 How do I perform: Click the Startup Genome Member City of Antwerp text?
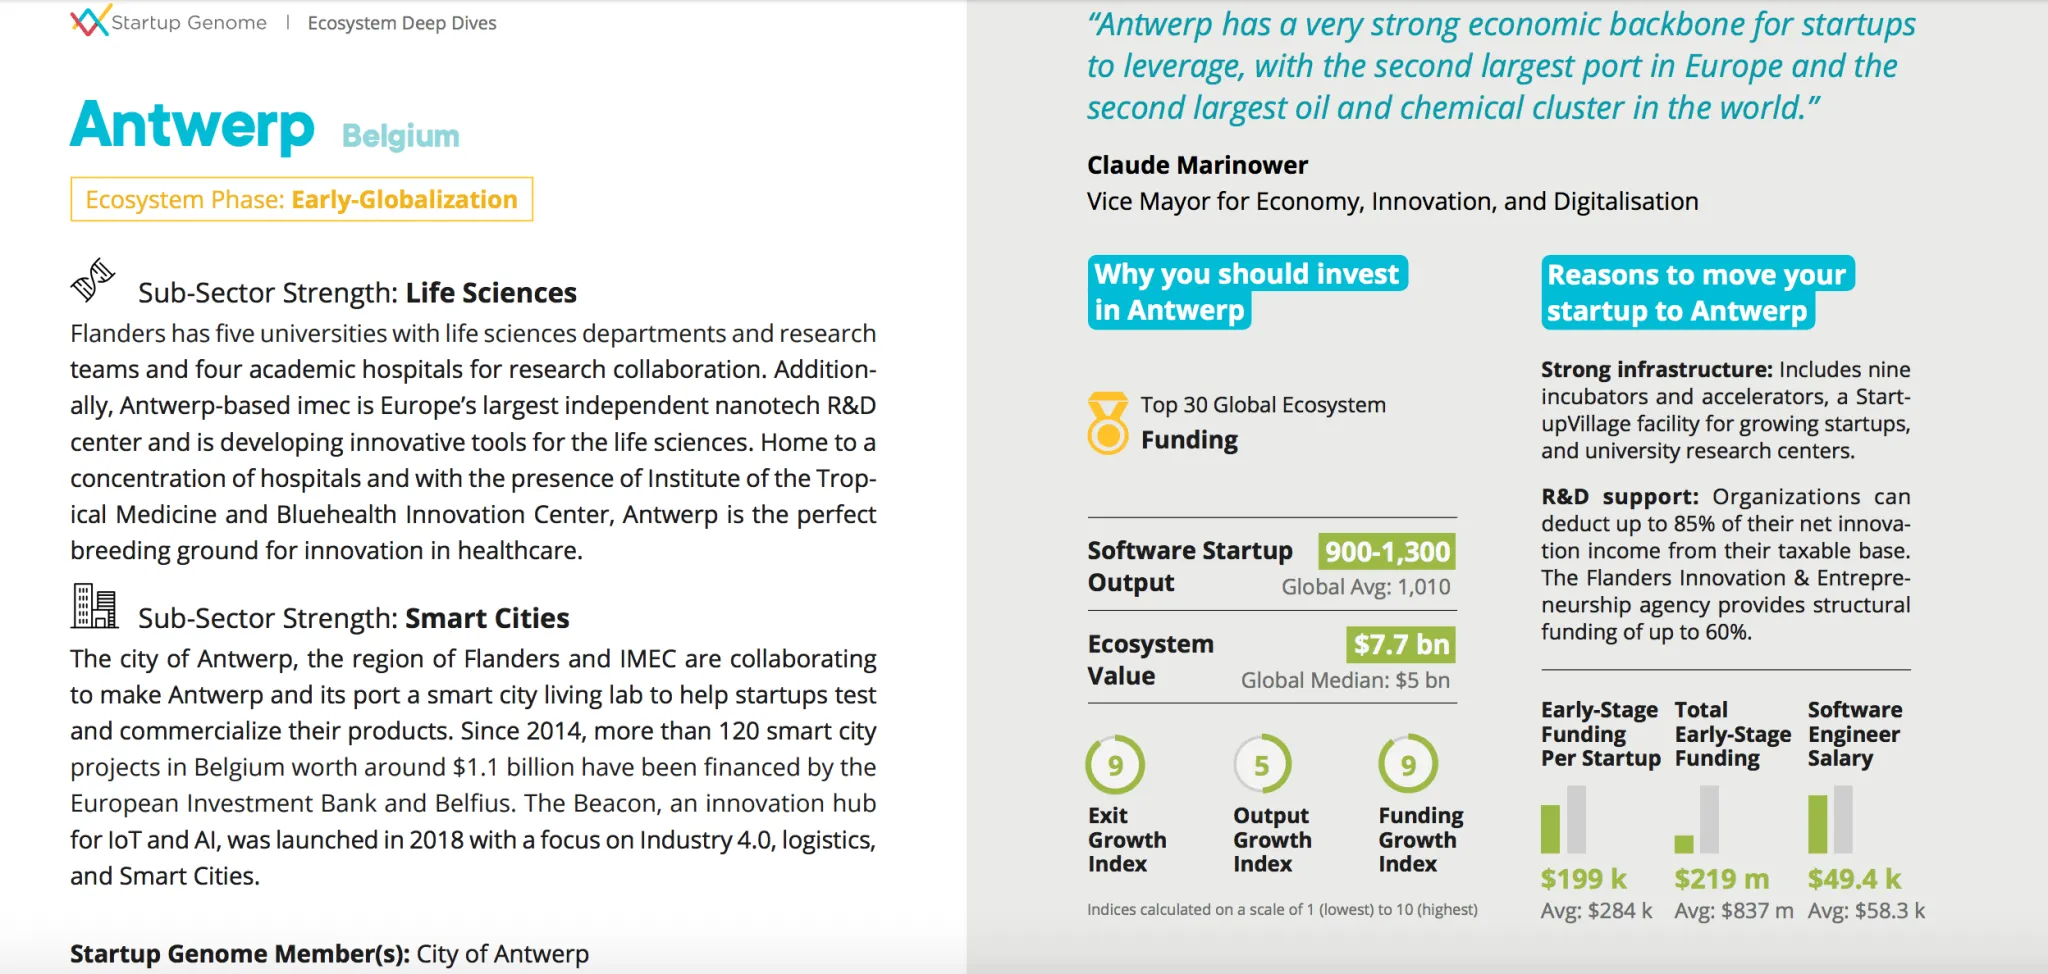[329, 953]
